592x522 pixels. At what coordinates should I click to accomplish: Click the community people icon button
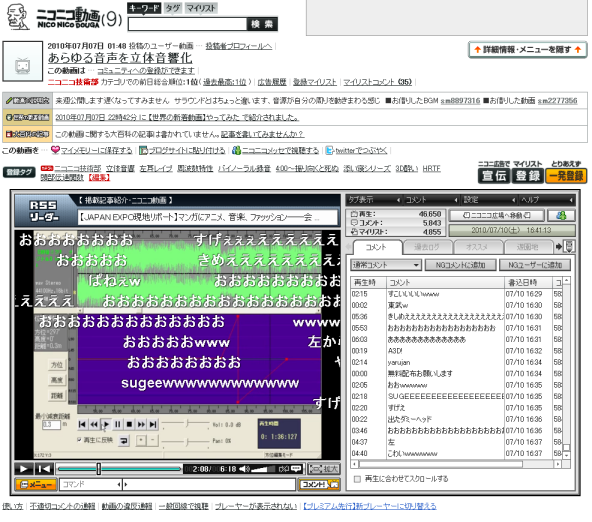pos(561,215)
